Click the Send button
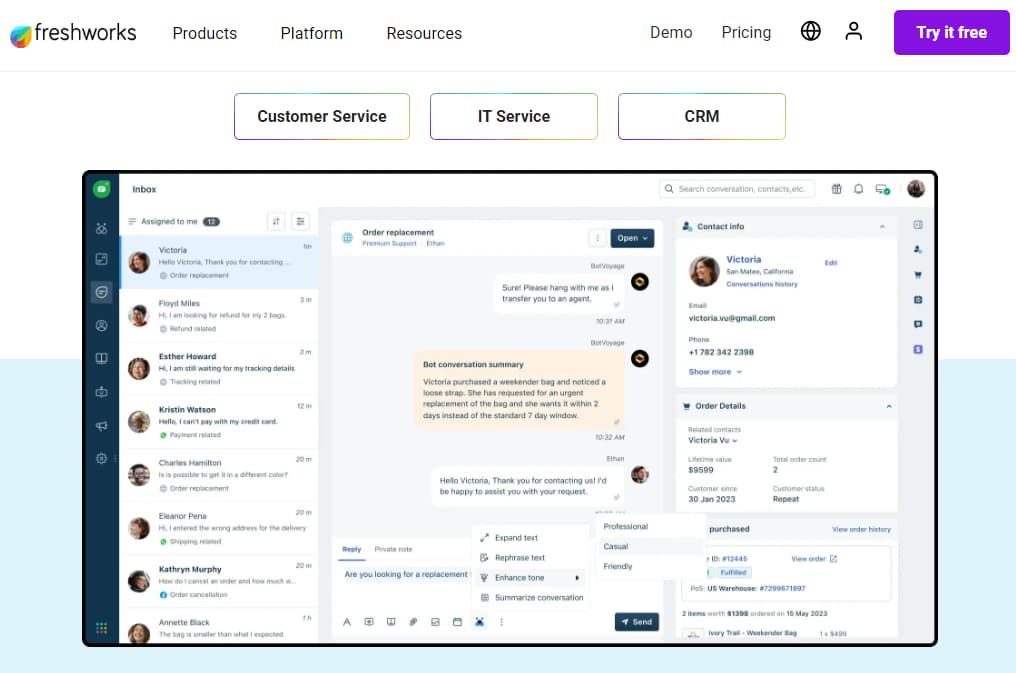The width and height of the screenshot is (1016, 673). coord(636,622)
